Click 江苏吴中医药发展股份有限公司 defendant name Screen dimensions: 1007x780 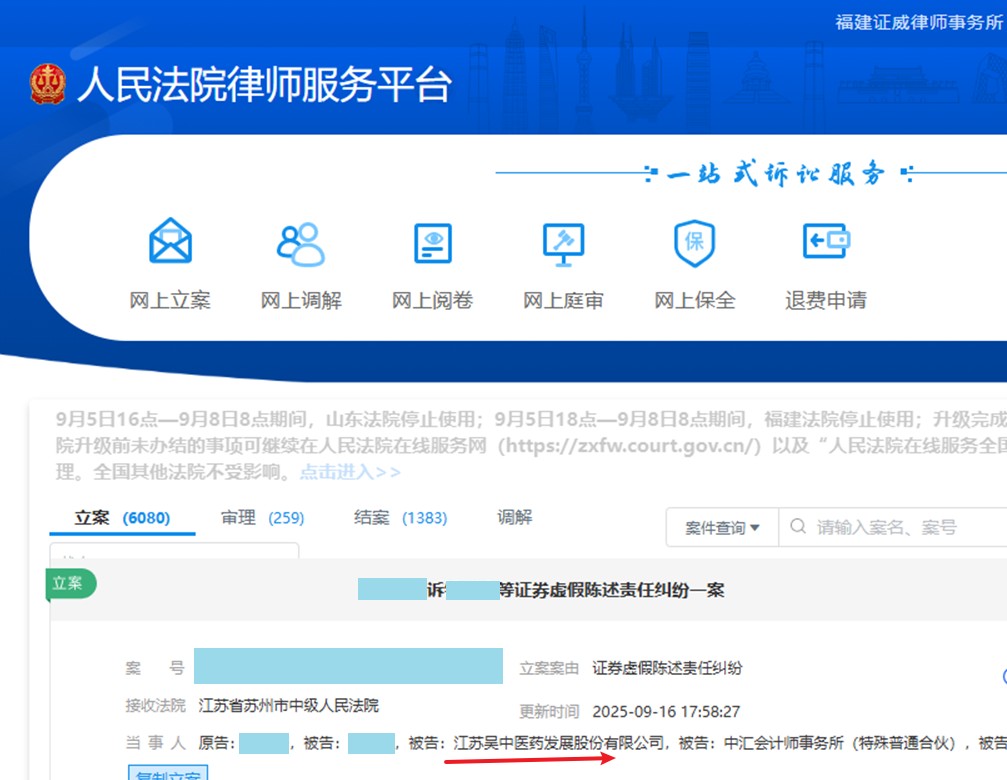tap(559, 743)
